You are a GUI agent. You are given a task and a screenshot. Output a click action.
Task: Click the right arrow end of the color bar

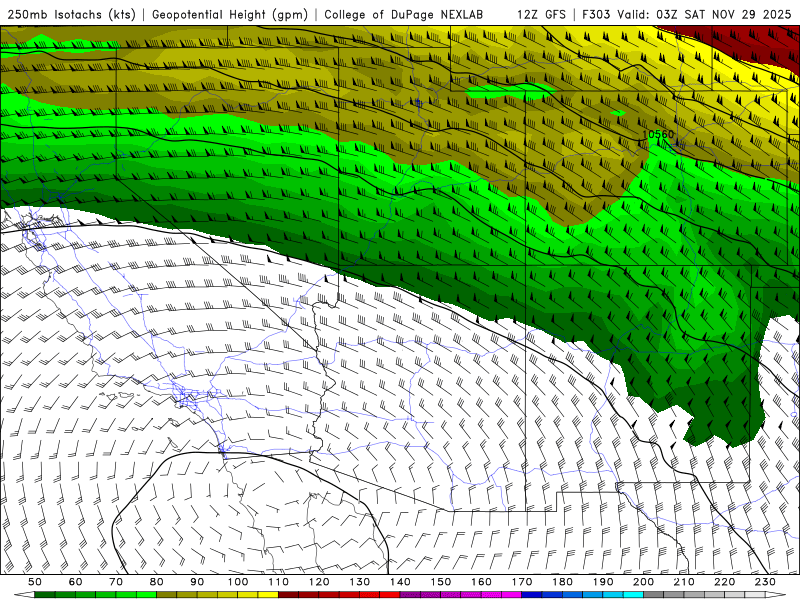click(776, 595)
